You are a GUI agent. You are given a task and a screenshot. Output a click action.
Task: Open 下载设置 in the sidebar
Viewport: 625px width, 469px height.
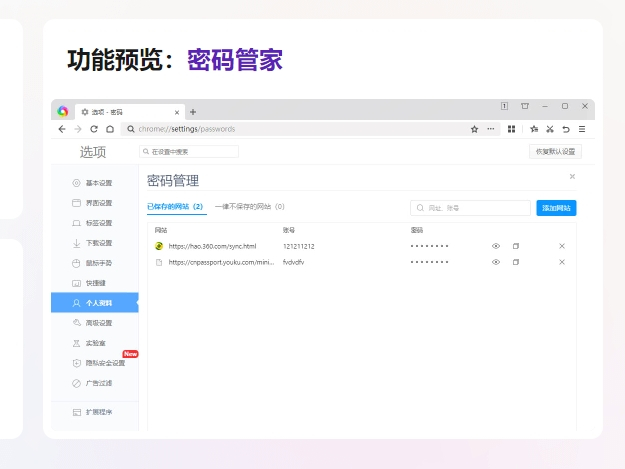click(x=95, y=243)
